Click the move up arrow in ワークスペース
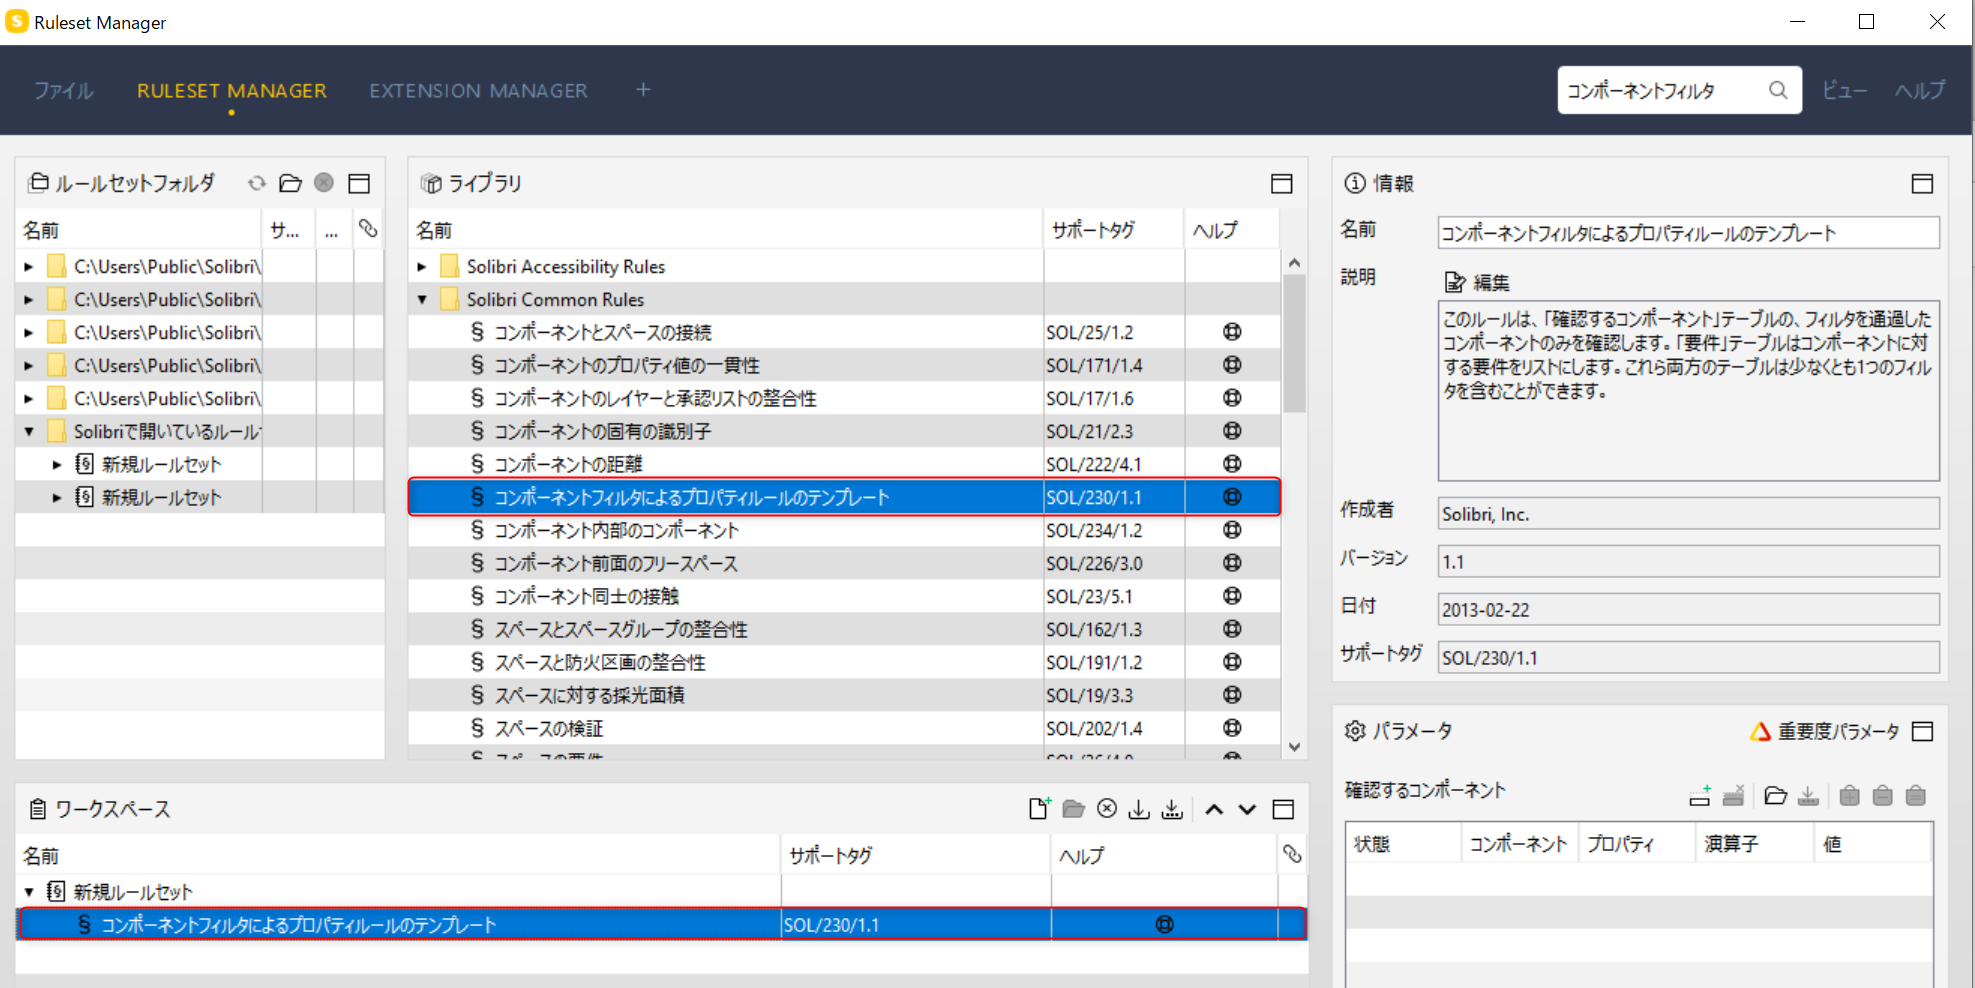The image size is (1975, 988). click(1214, 810)
